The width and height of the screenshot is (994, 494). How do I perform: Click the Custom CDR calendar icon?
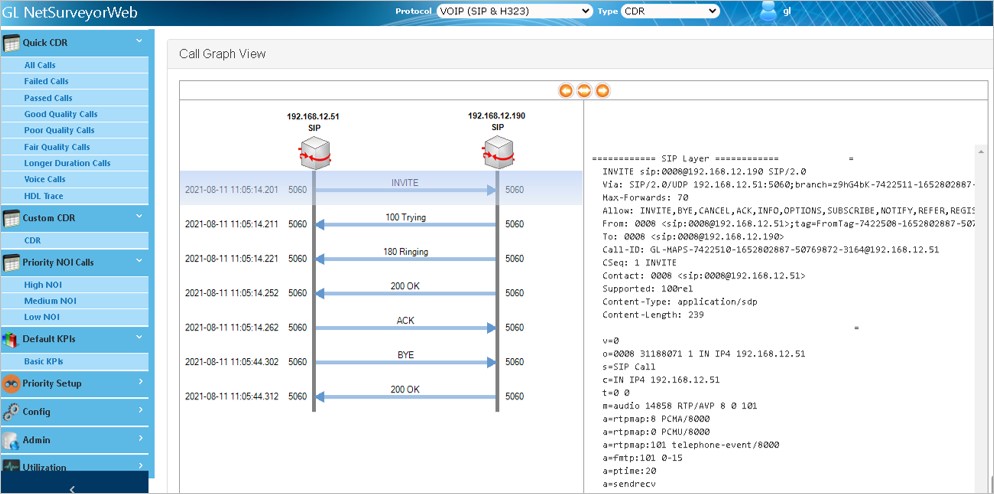(x=11, y=218)
